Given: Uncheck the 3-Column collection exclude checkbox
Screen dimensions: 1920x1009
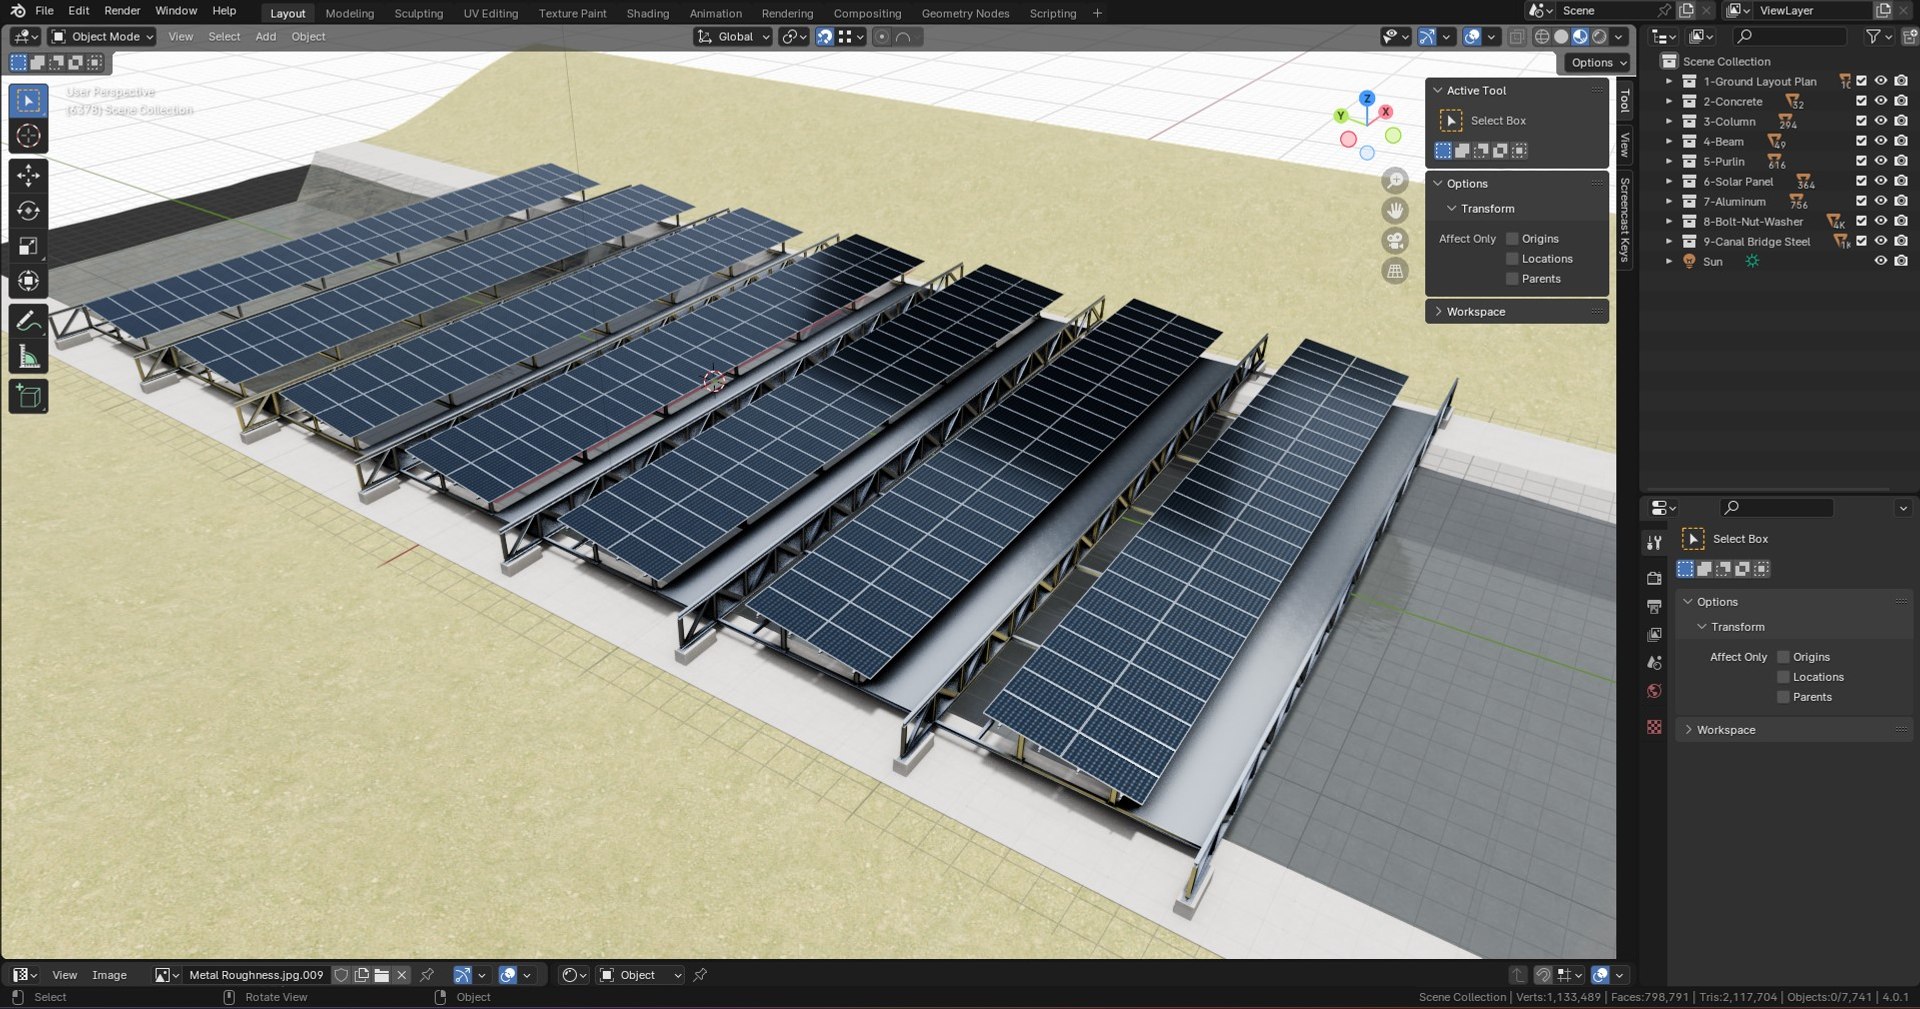Looking at the screenshot, I should (x=1861, y=121).
